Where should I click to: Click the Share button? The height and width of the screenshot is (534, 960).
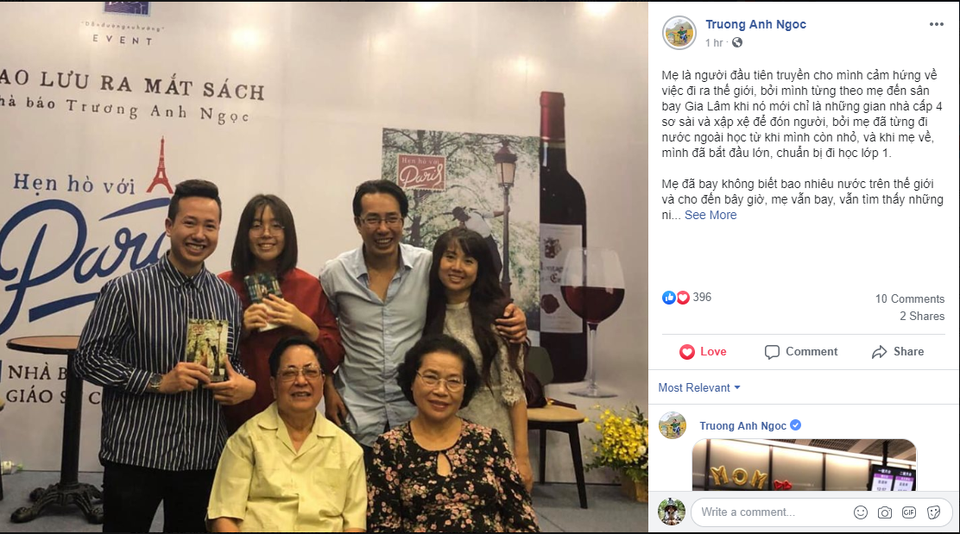coord(898,352)
